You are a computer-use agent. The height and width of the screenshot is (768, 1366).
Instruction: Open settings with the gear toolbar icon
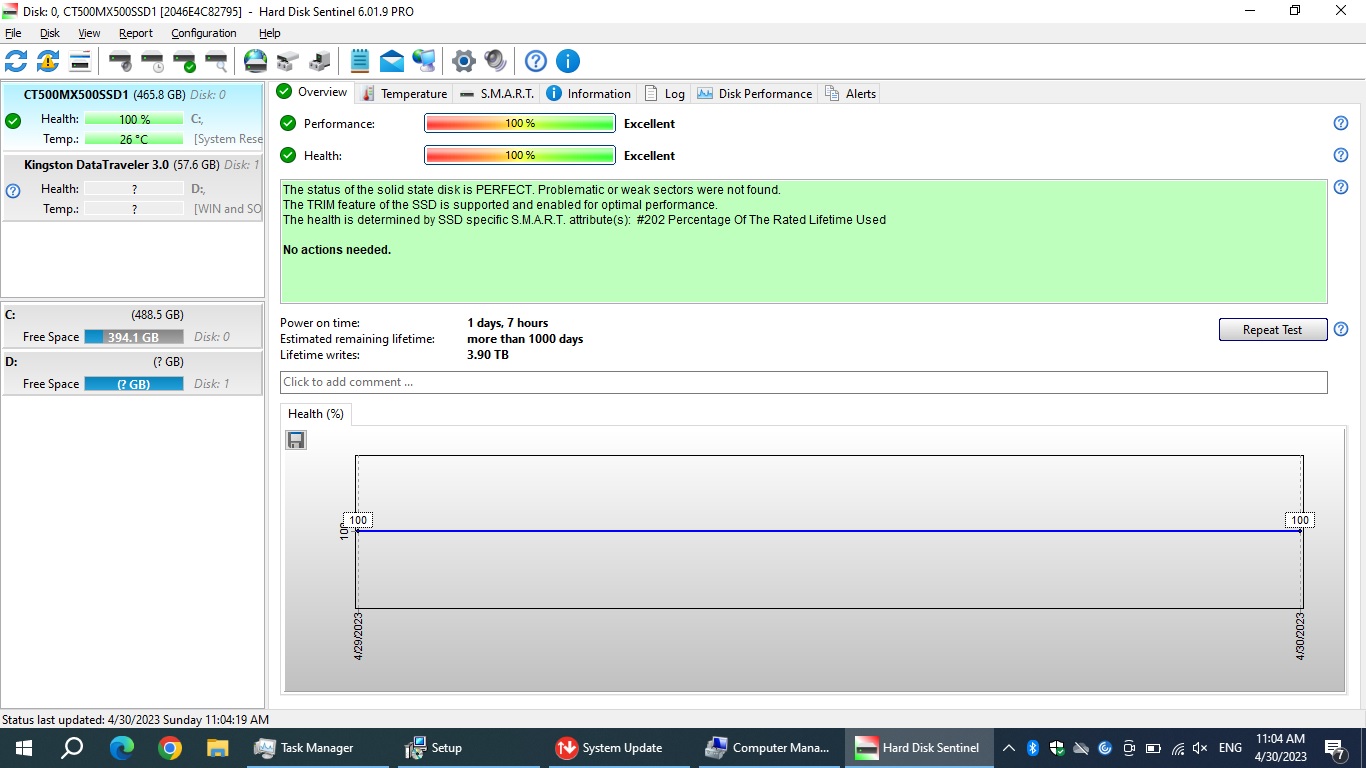[x=463, y=61]
